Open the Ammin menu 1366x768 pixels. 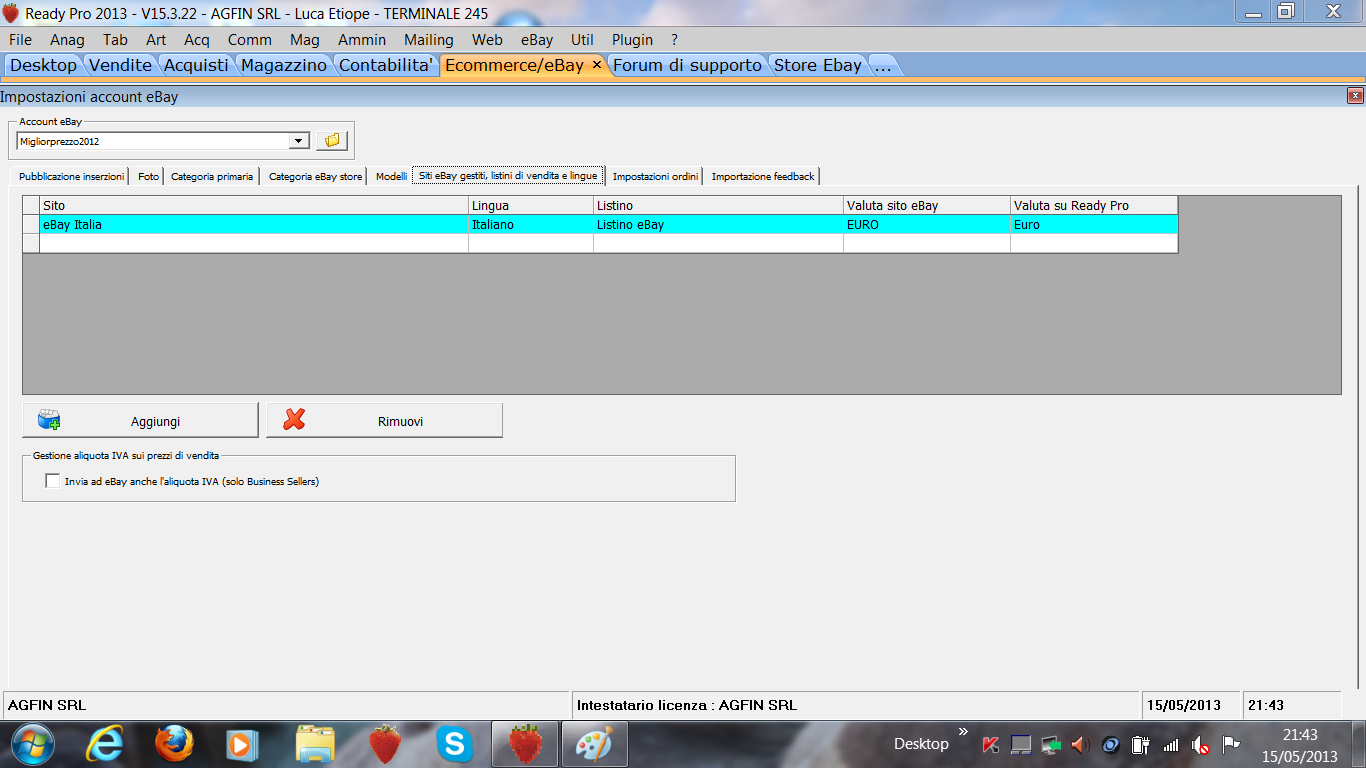362,40
